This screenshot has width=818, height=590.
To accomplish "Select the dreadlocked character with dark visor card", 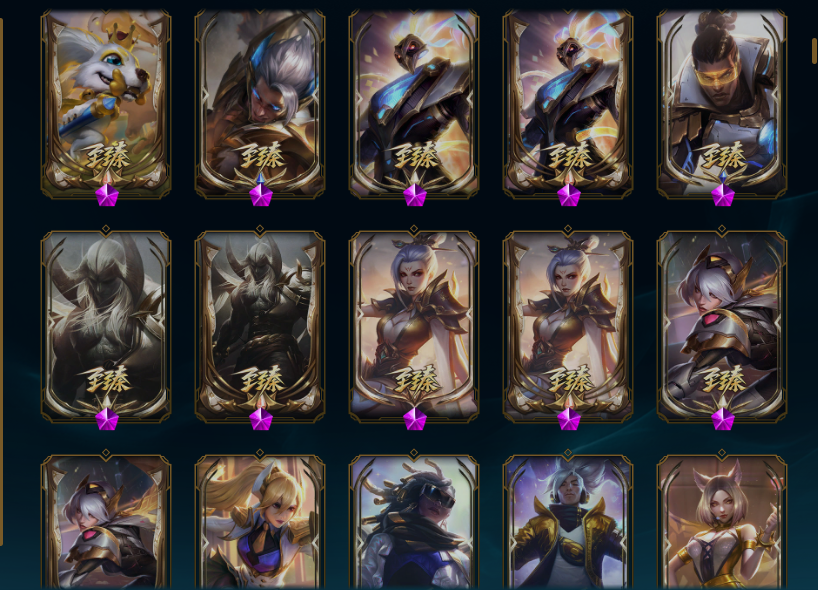I will tap(414, 523).
